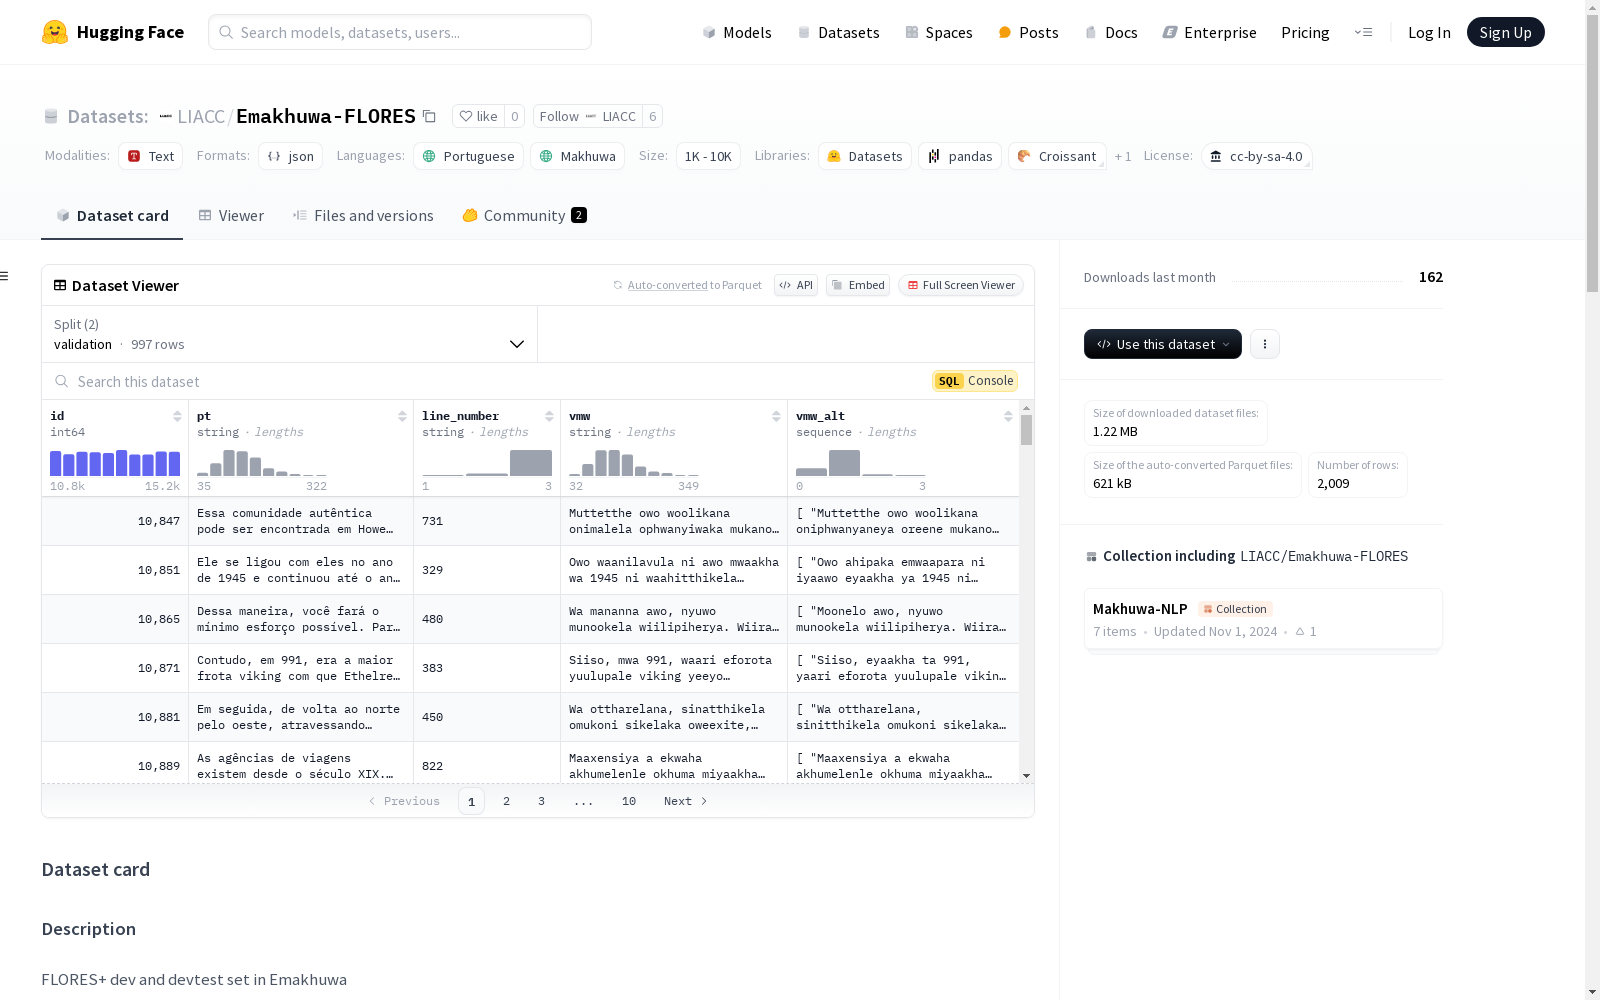
Task: Open the three-dot dataset options menu
Action: (x=1265, y=344)
